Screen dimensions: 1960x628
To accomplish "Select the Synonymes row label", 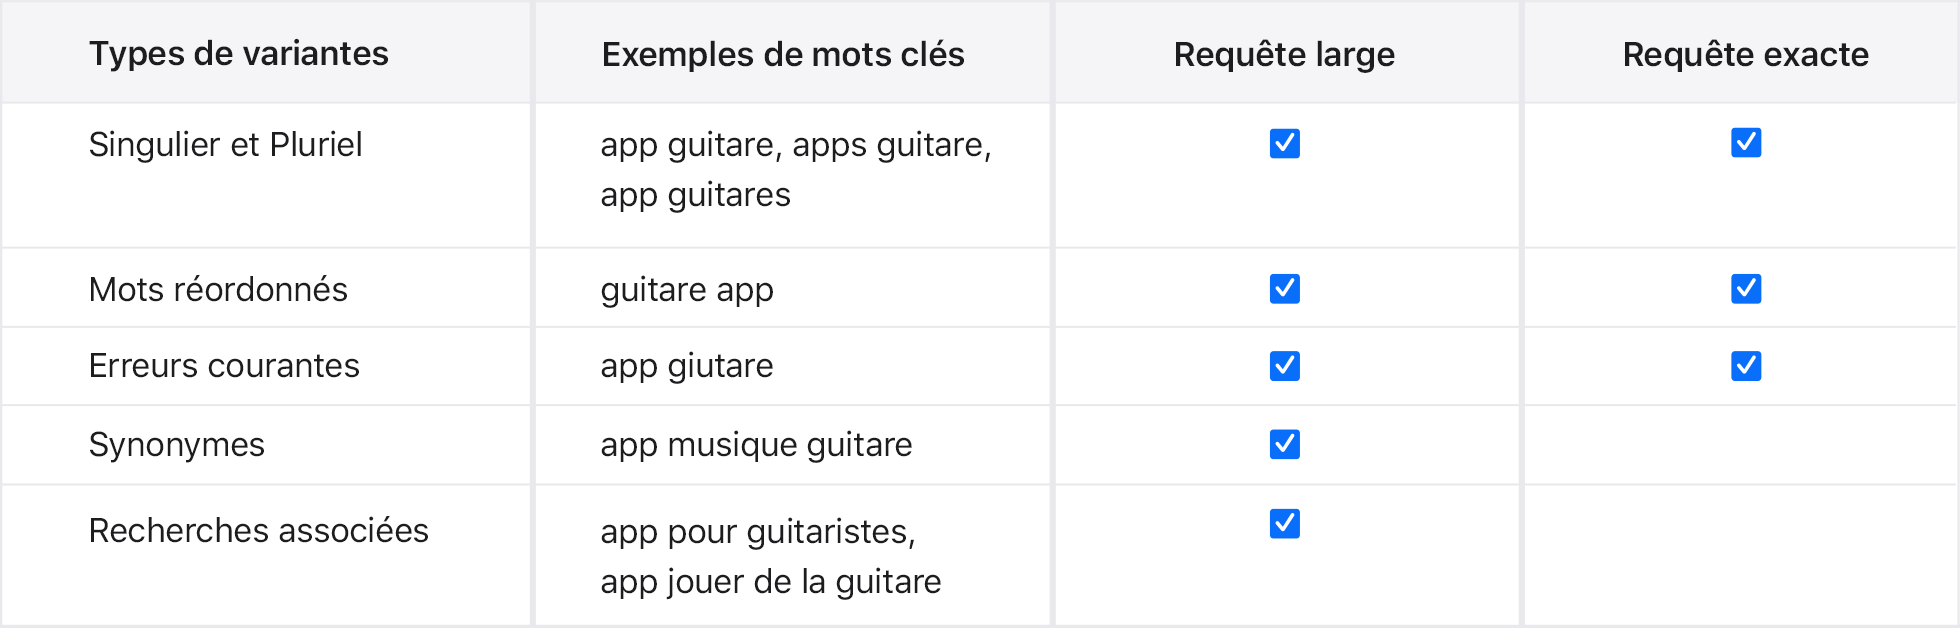I will (177, 445).
